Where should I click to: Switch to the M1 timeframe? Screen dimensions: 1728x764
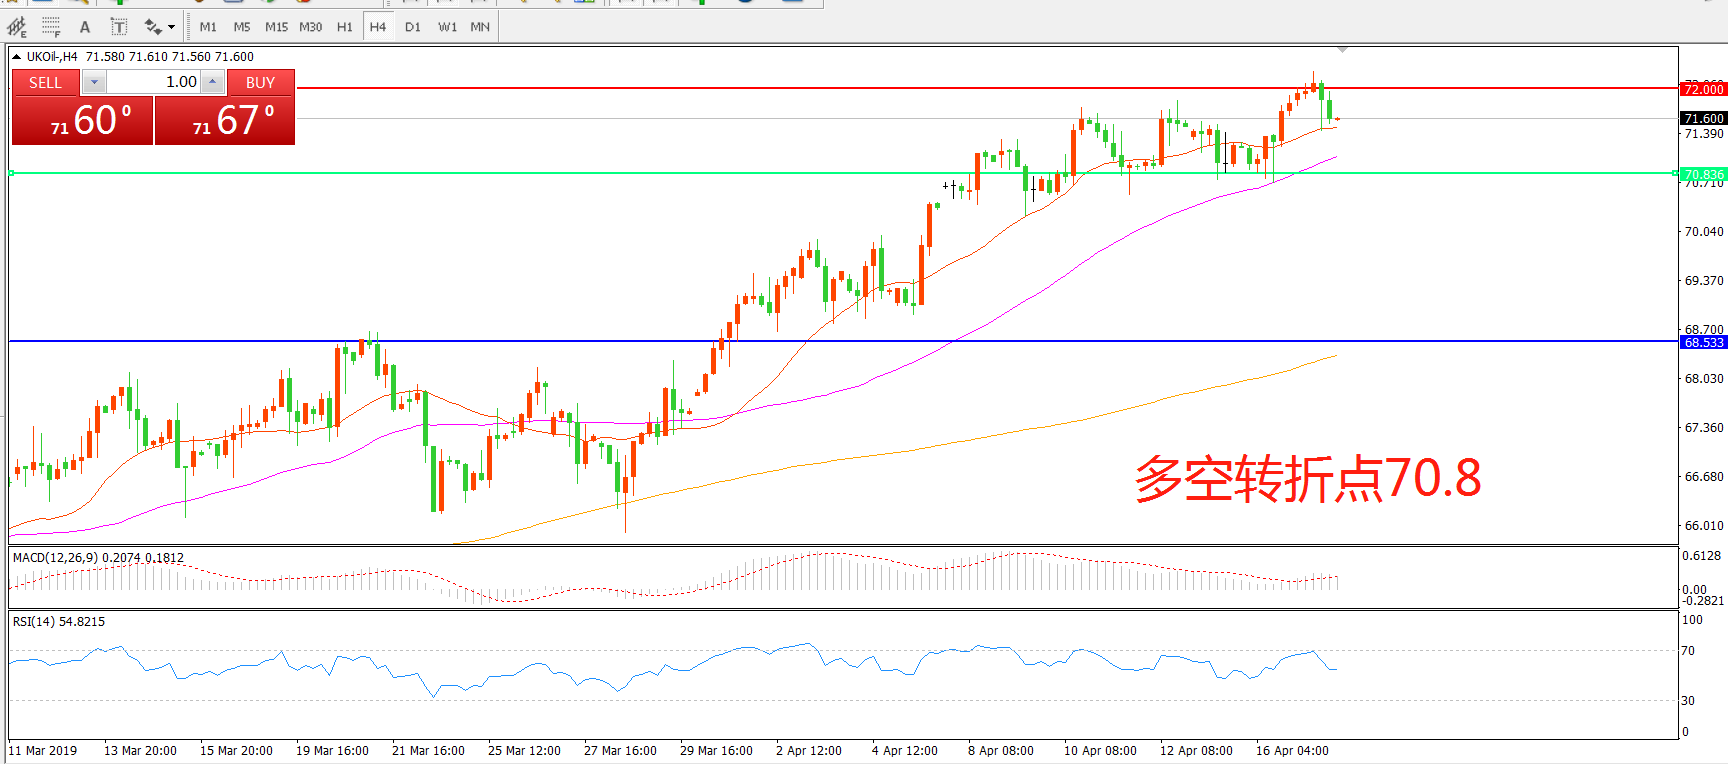click(208, 27)
